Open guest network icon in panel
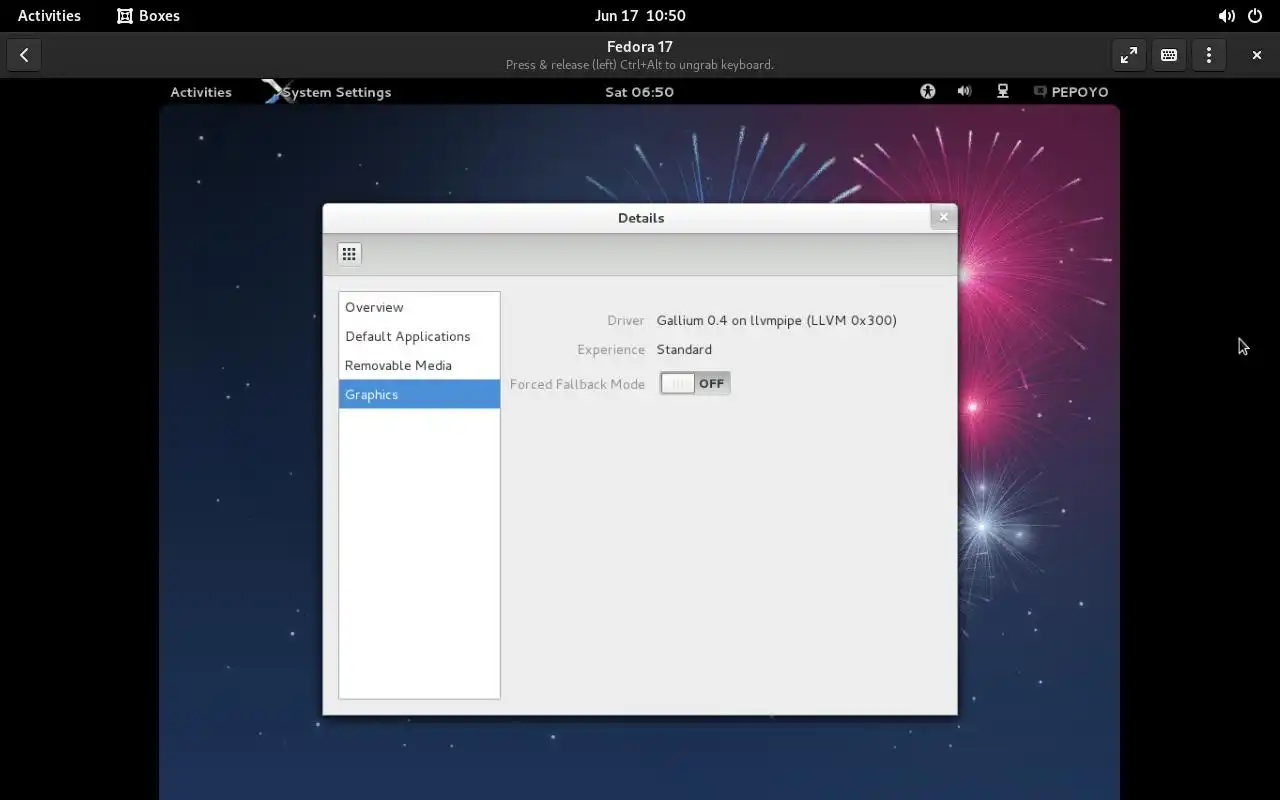The height and width of the screenshot is (800, 1280). [1003, 91]
